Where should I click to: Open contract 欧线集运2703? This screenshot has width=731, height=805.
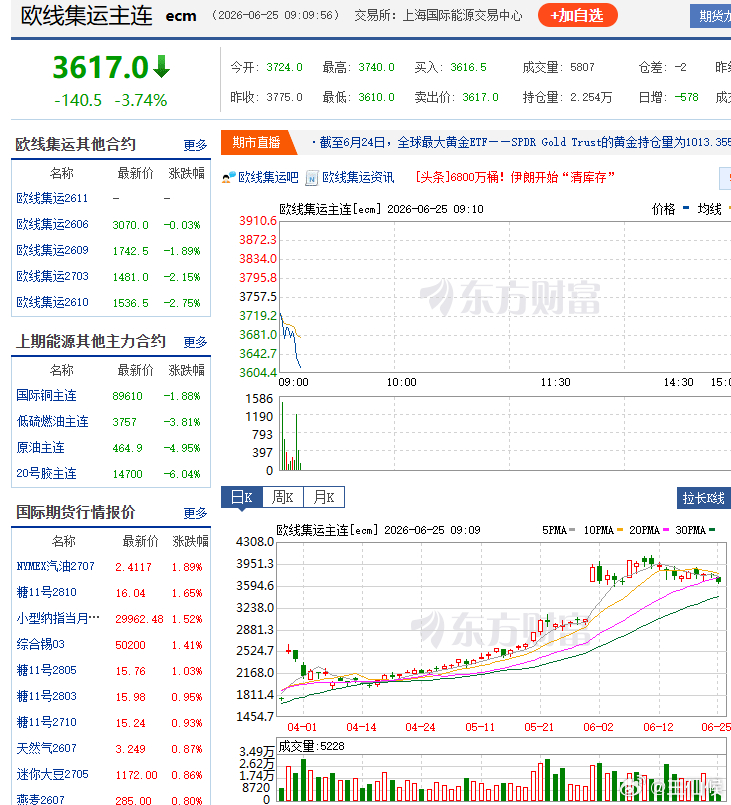(52, 276)
